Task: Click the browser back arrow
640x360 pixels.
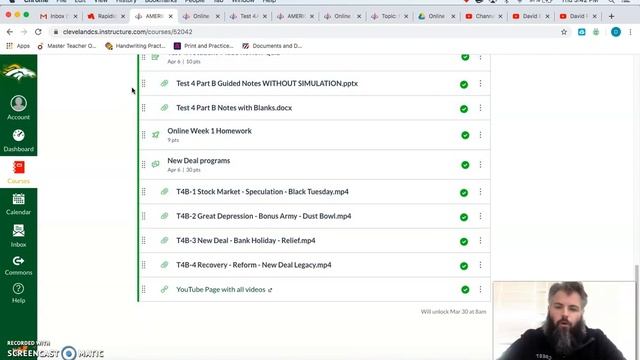Action: [10, 32]
